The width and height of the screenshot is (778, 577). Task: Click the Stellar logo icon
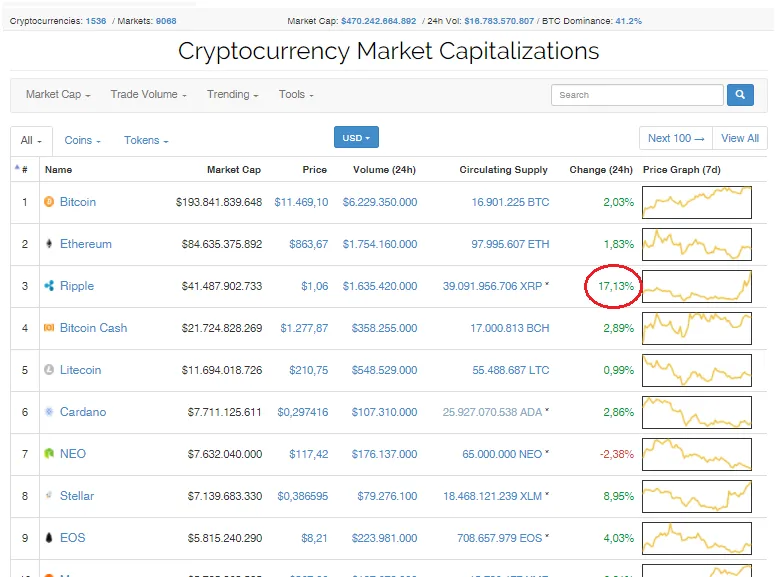coord(49,495)
